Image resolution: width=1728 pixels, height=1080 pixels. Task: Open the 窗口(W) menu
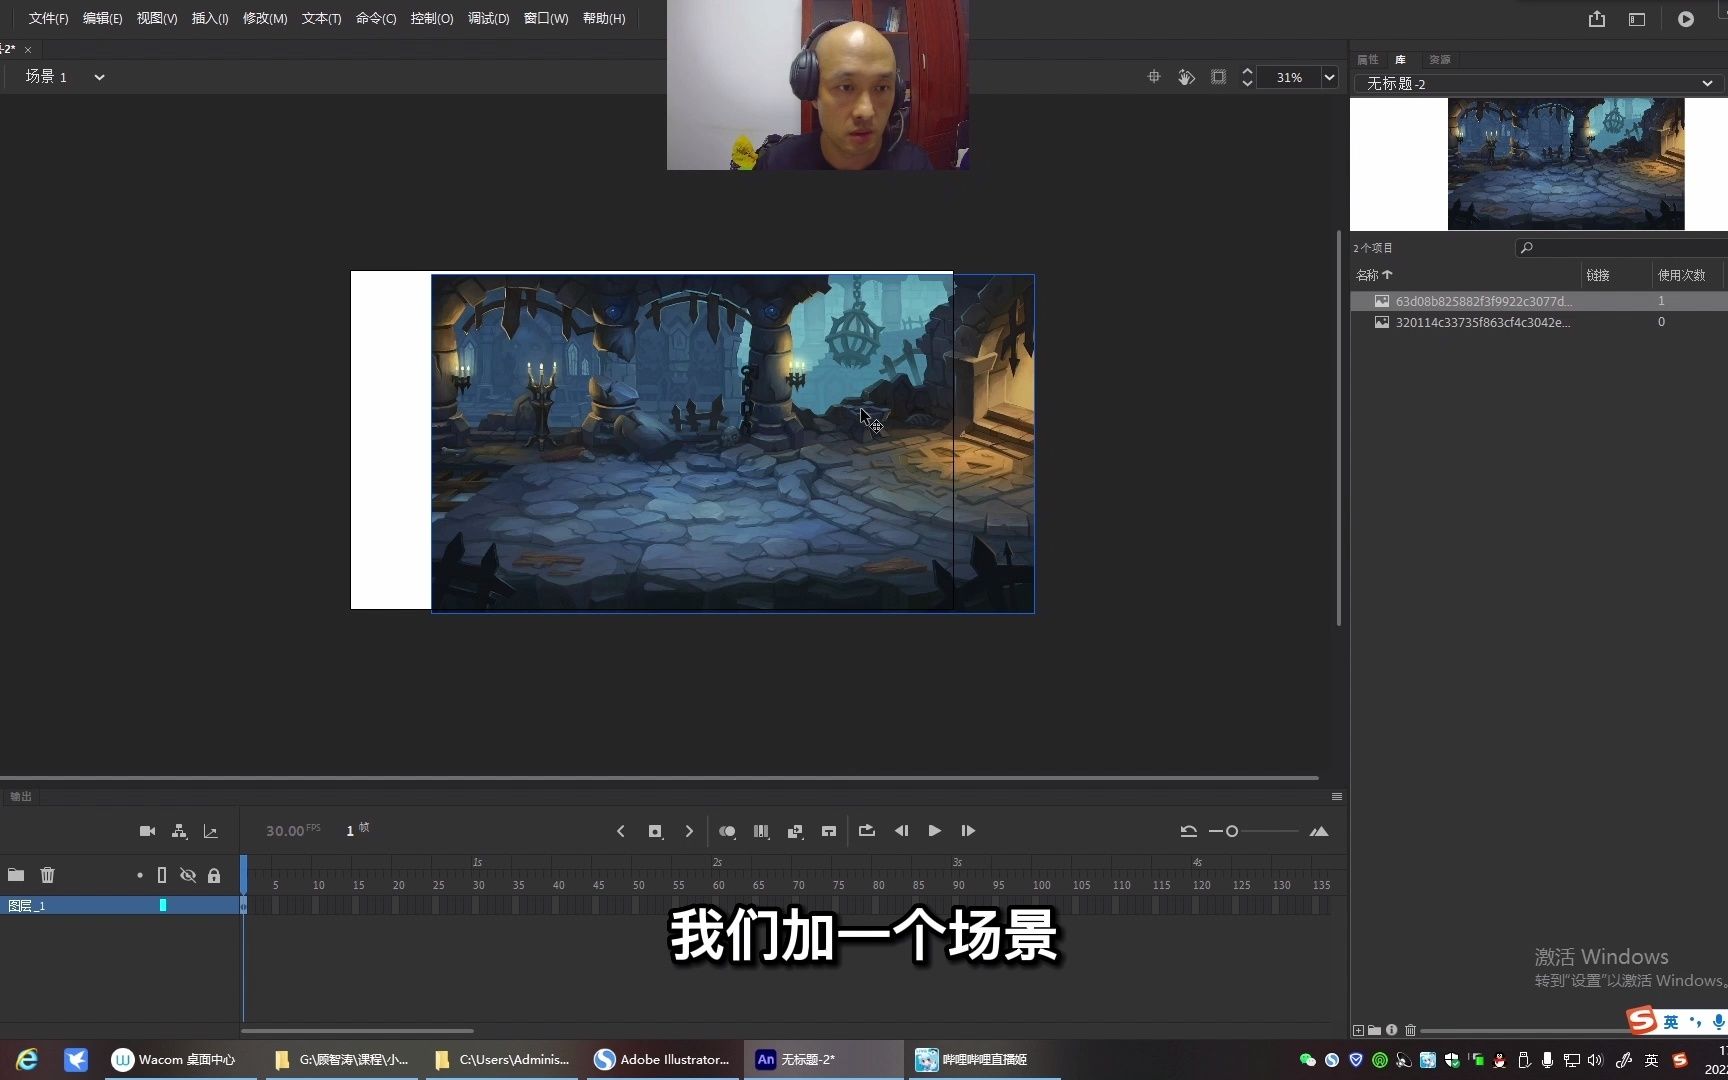pos(546,19)
